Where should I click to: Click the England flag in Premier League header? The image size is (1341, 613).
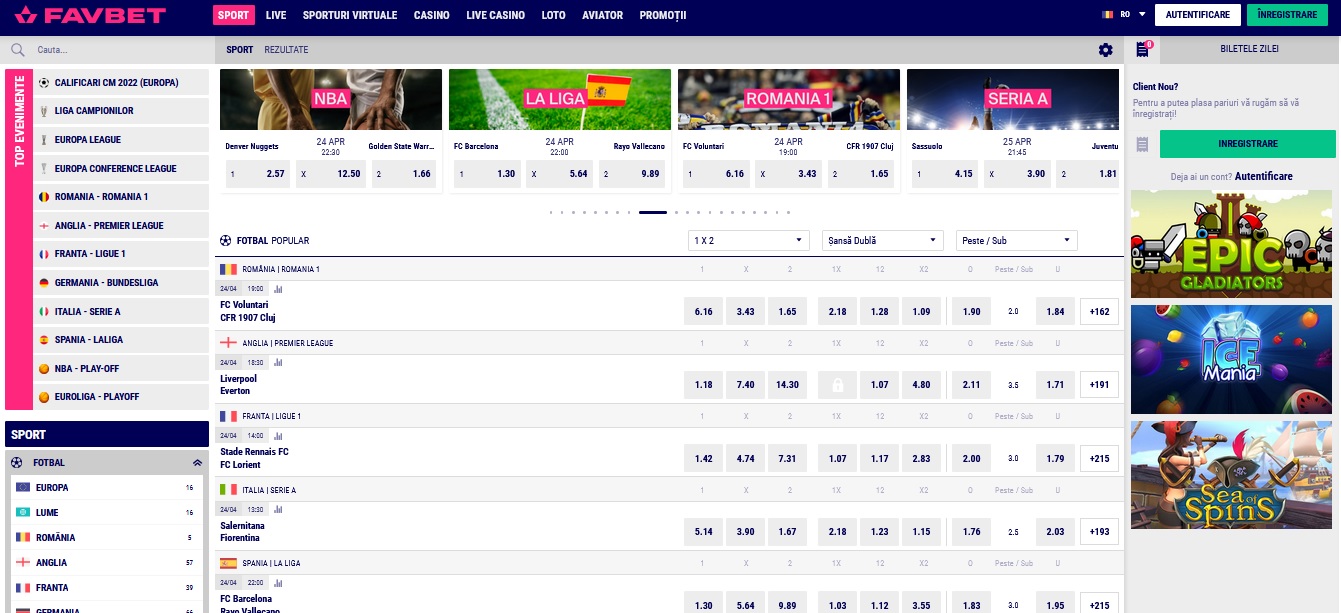pos(229,343)
